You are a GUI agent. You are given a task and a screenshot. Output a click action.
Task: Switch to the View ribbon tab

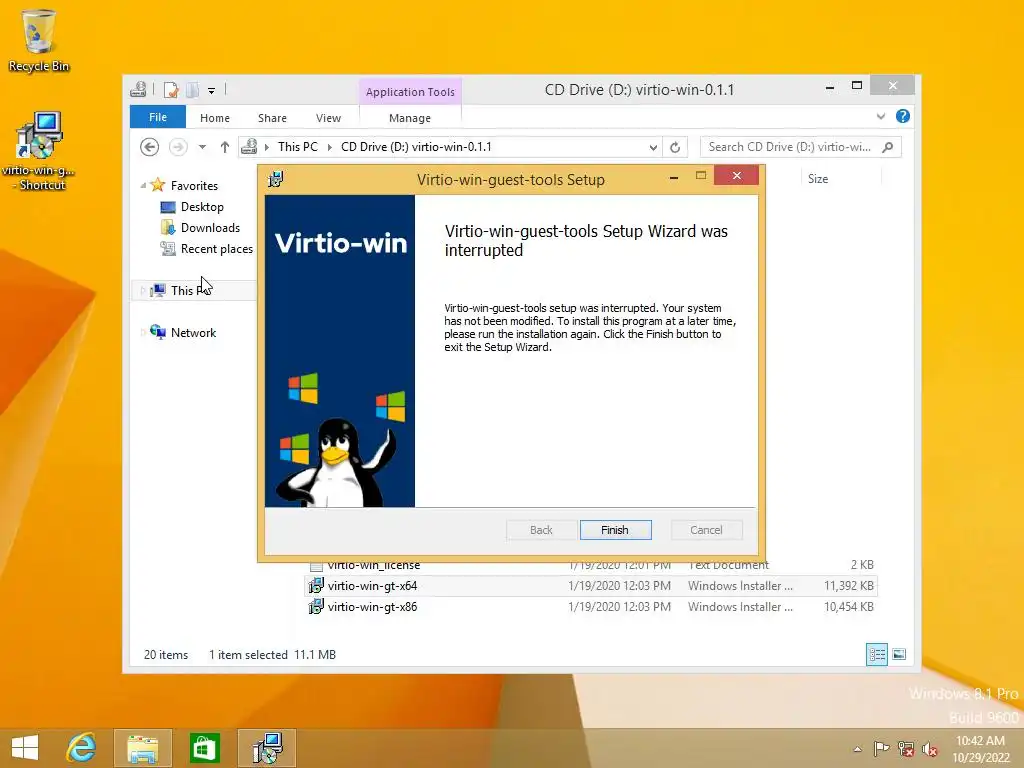point(328,118)
